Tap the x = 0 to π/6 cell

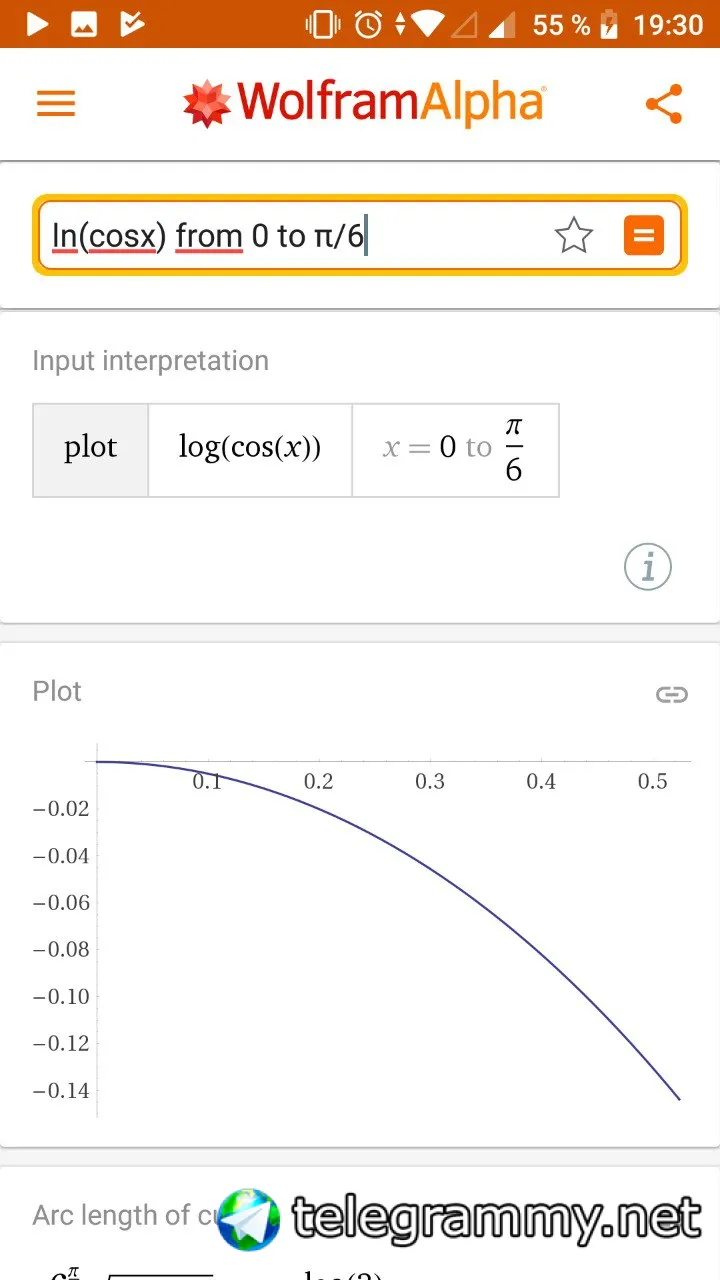455,449
